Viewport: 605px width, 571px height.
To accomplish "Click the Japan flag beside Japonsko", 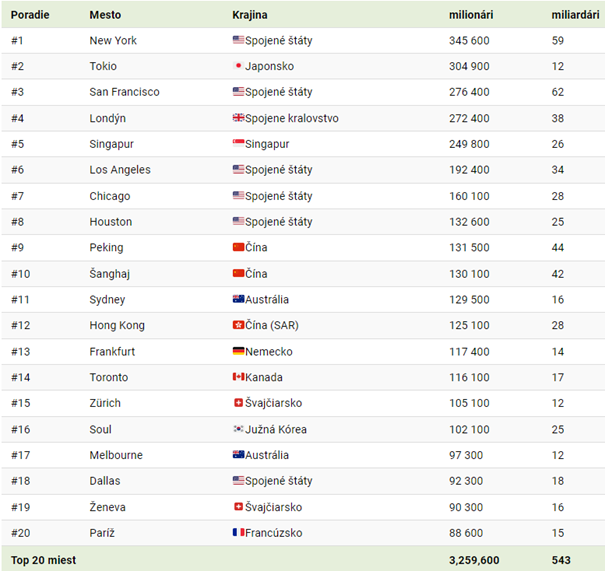I will pyautogui.click(x=238, y=66).
